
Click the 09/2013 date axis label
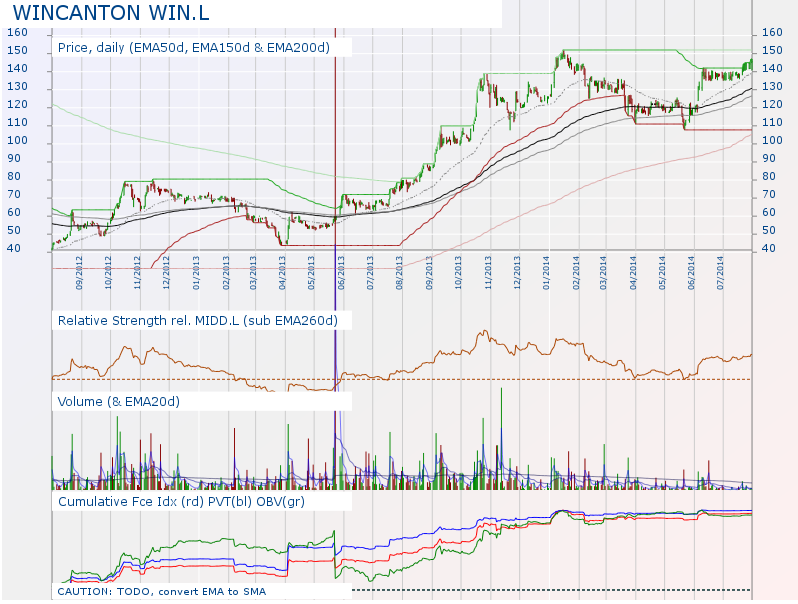click(x=429, y=273)
